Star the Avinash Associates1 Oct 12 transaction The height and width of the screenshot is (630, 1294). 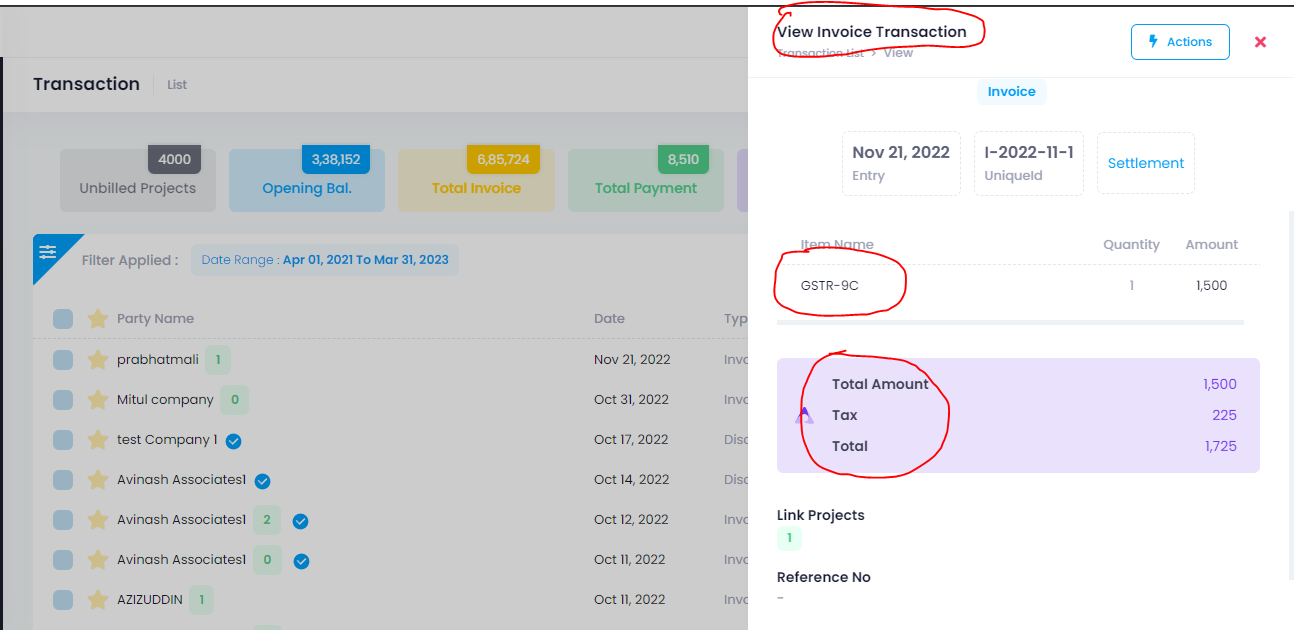97,520
